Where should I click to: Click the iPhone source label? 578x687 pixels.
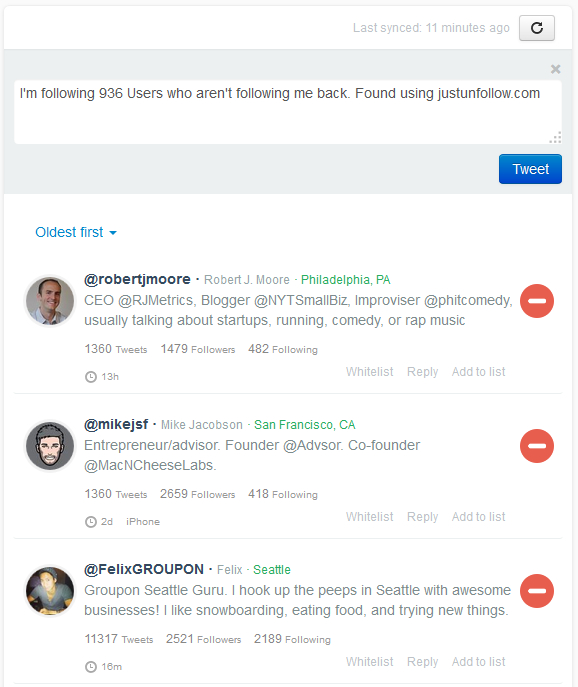click(143, 522)
